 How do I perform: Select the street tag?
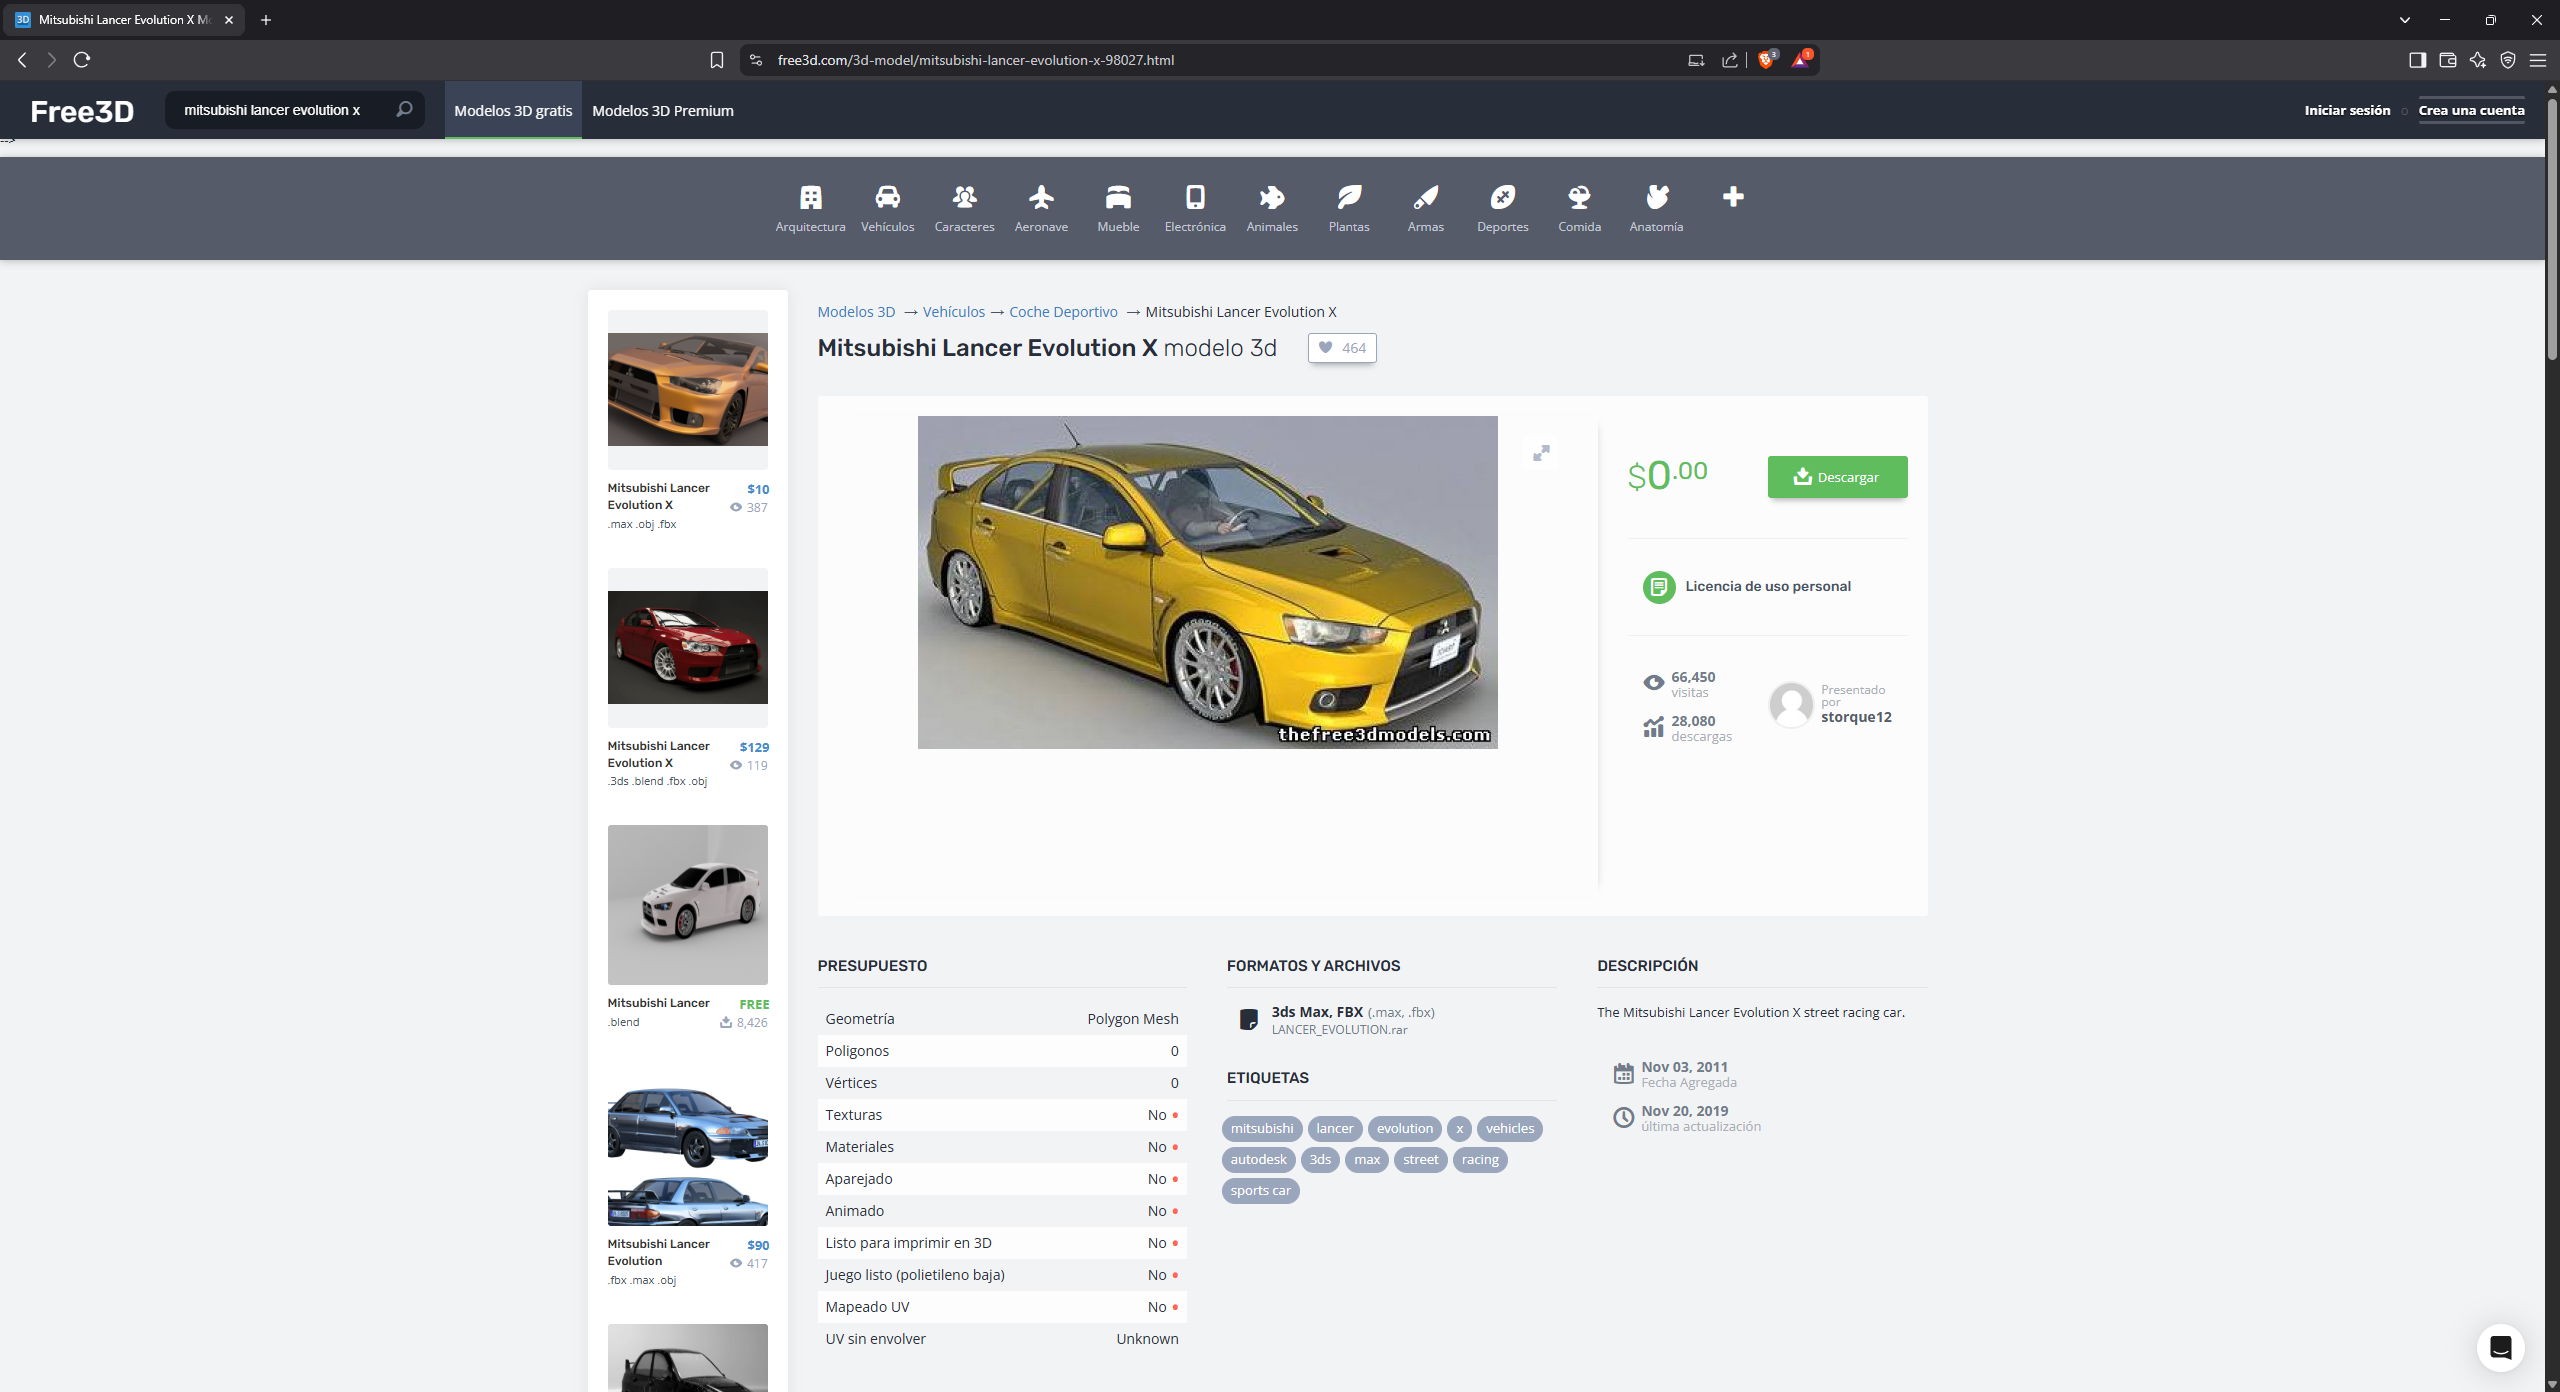pos(1420,1159)
